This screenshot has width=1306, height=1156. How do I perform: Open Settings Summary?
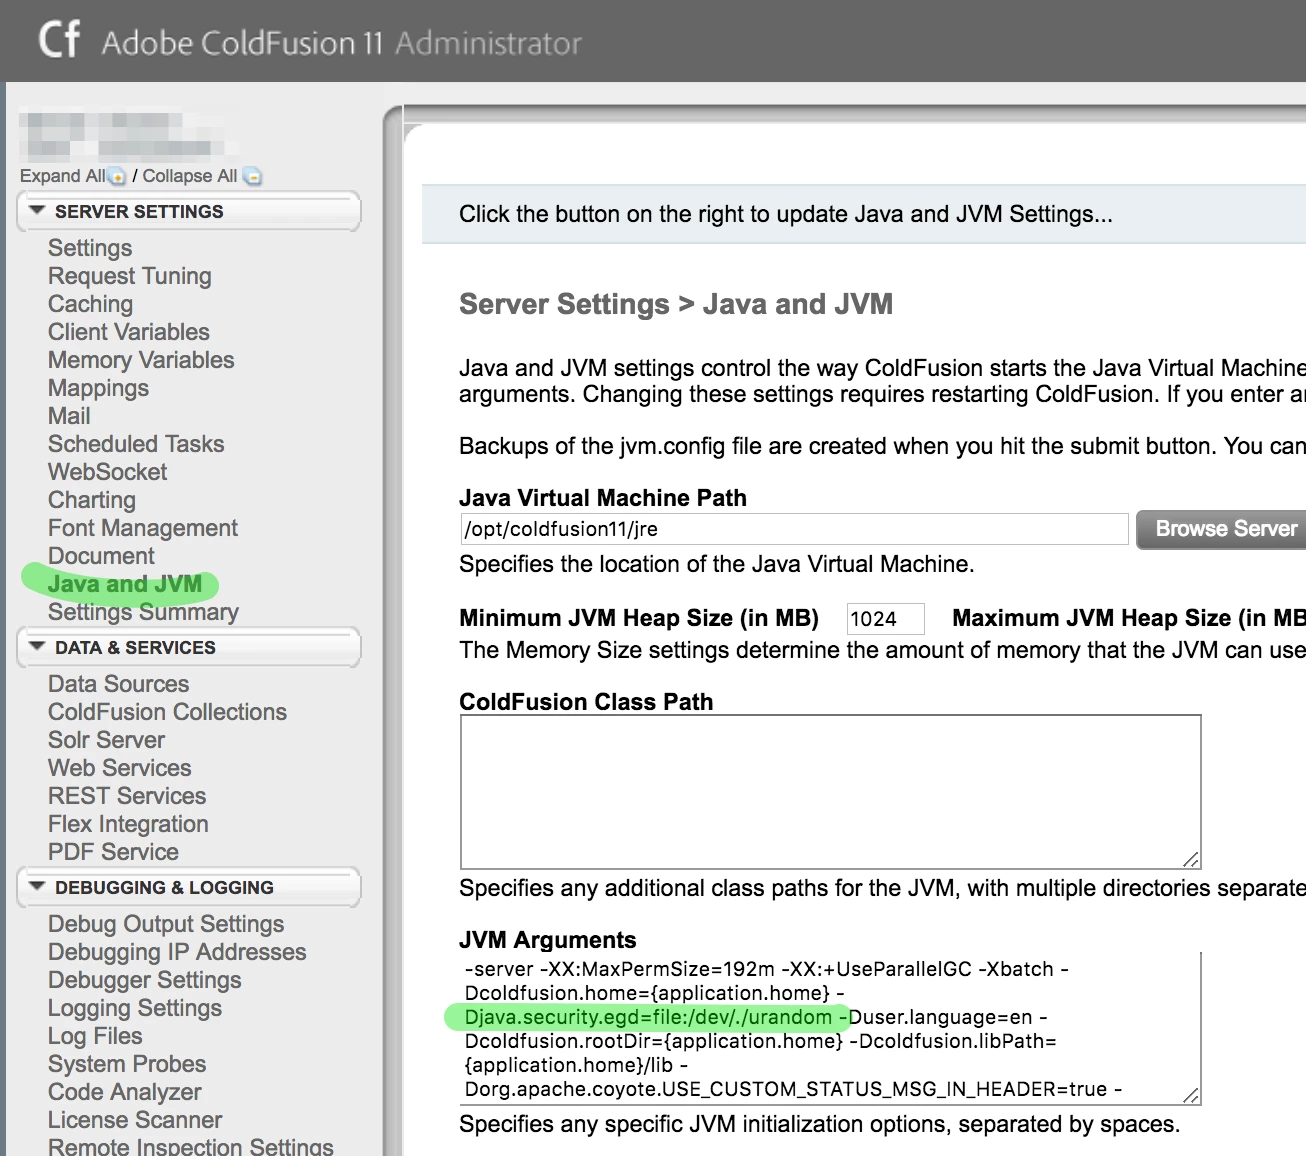143,612
